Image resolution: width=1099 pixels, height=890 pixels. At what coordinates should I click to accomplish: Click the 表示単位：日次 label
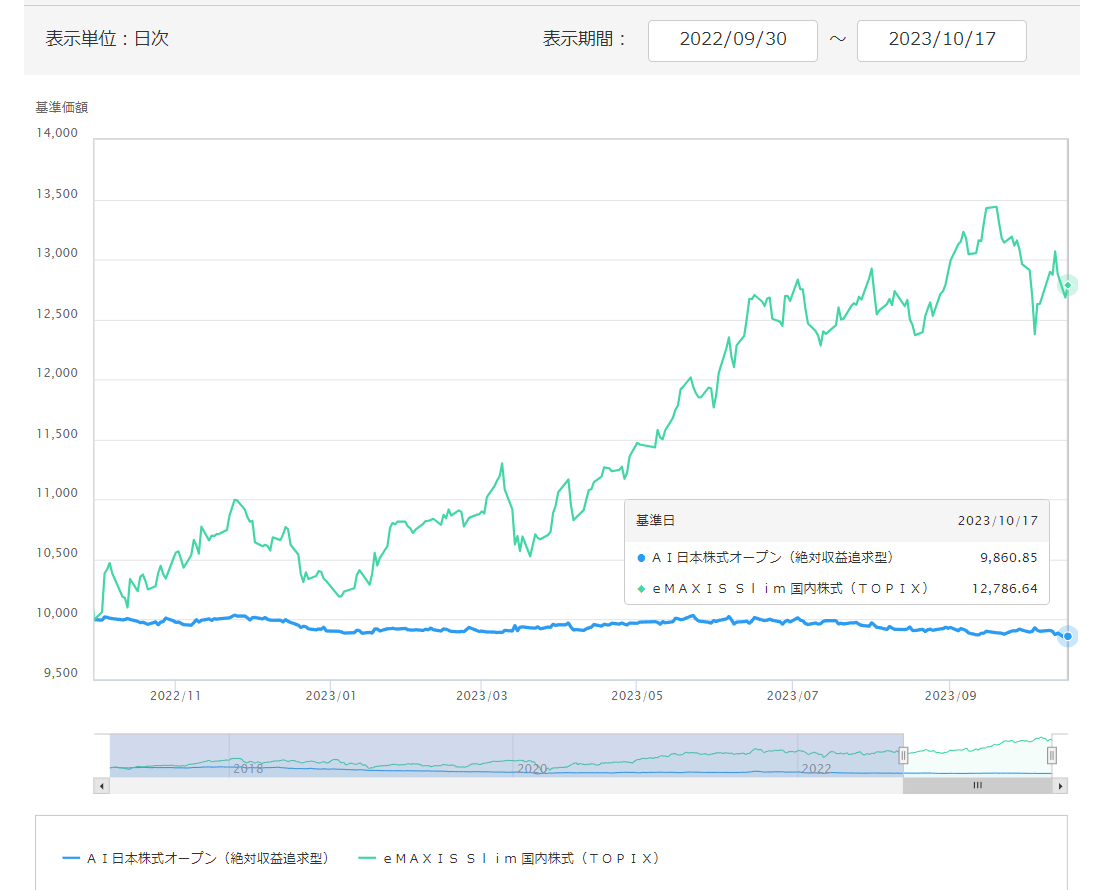pos(107,40)
